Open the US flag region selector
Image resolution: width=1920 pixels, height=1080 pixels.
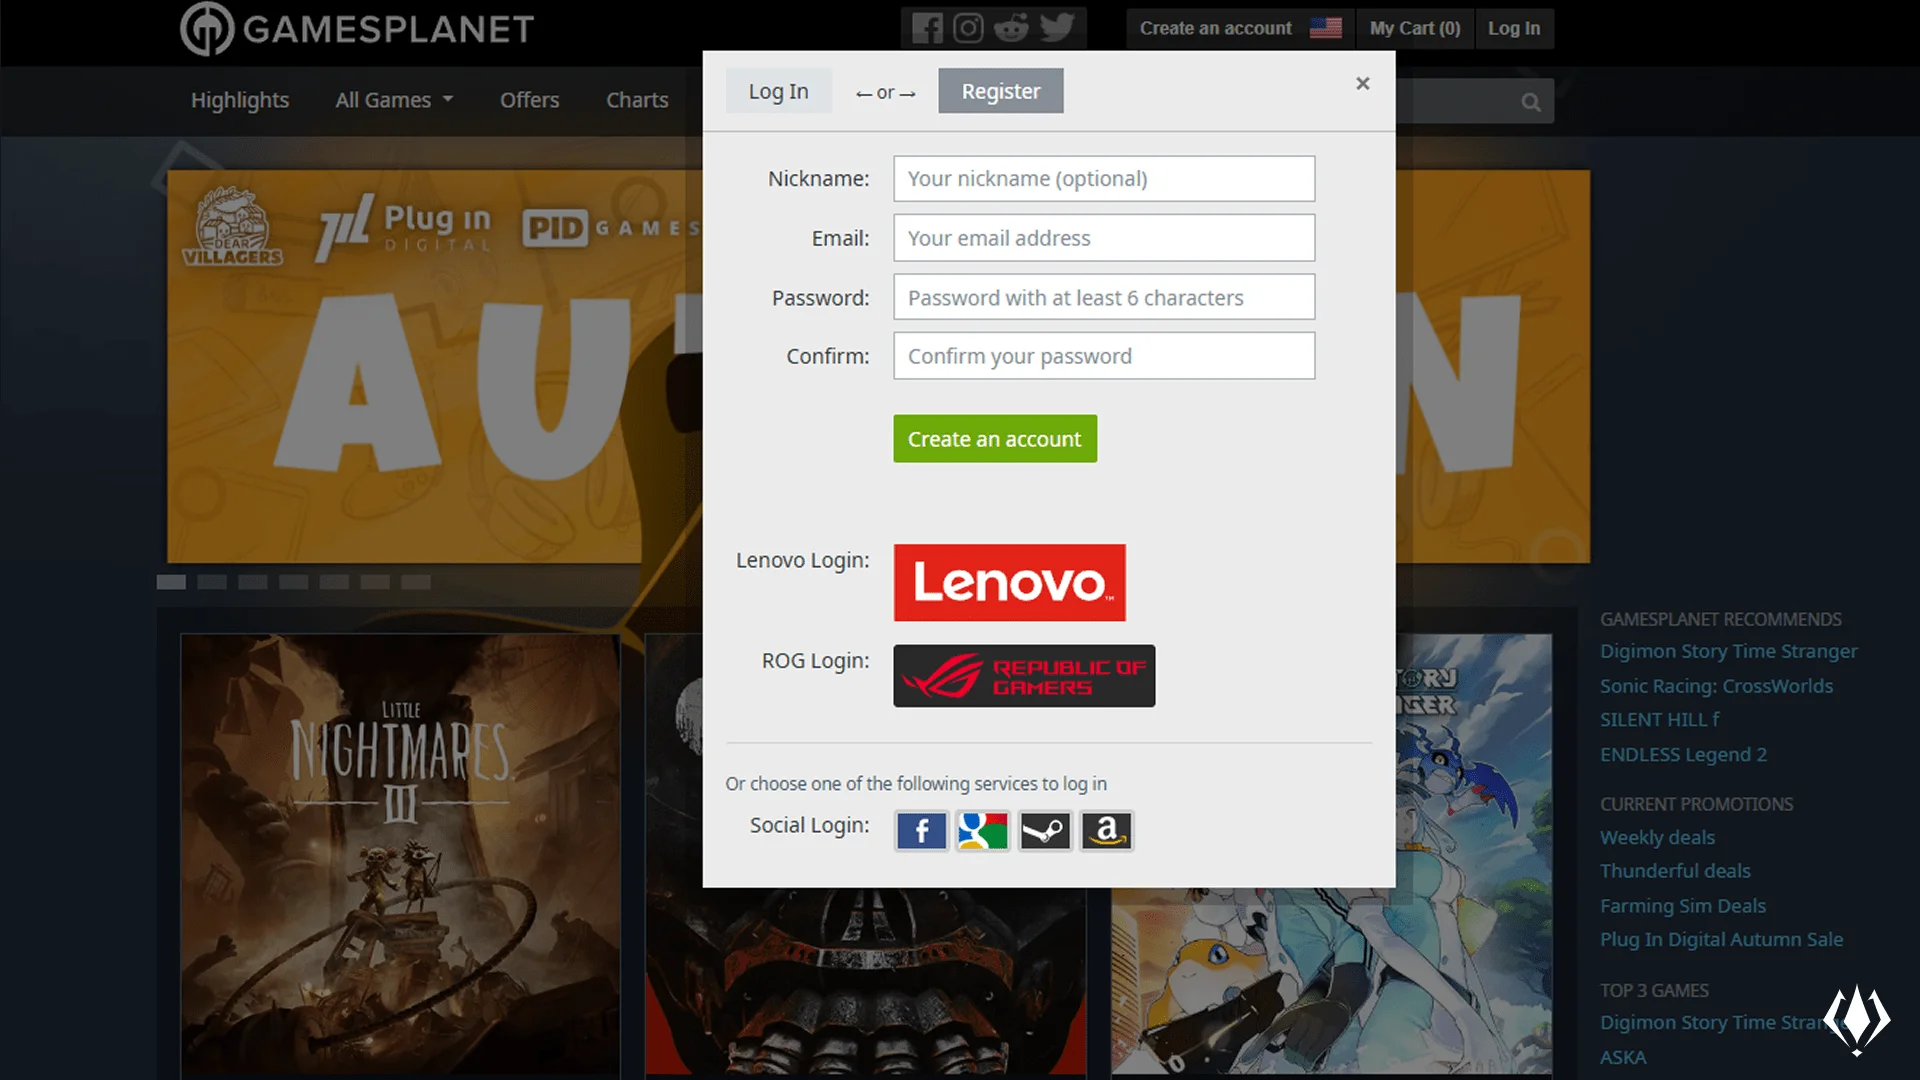tap(1326, 28)
